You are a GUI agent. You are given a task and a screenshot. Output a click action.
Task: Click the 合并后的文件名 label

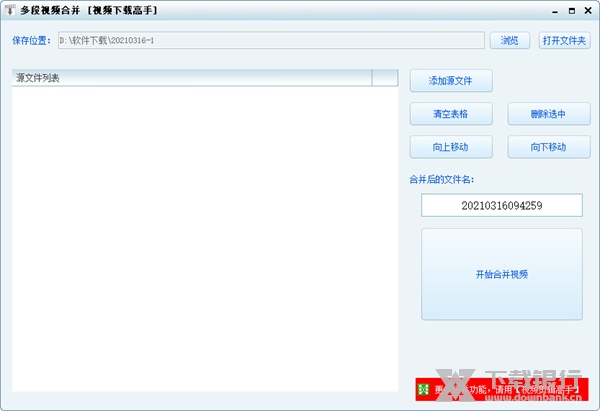[x=442, y=179]
